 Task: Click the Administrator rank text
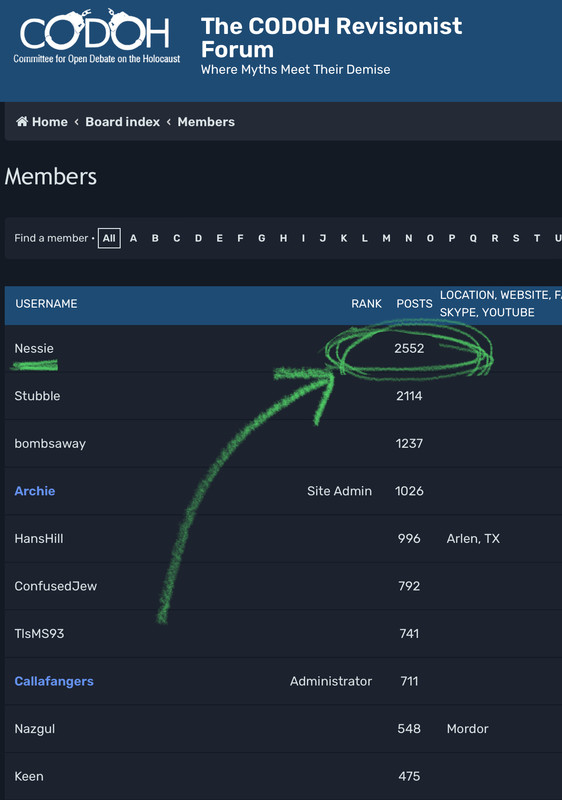click(x=331, y=681)
